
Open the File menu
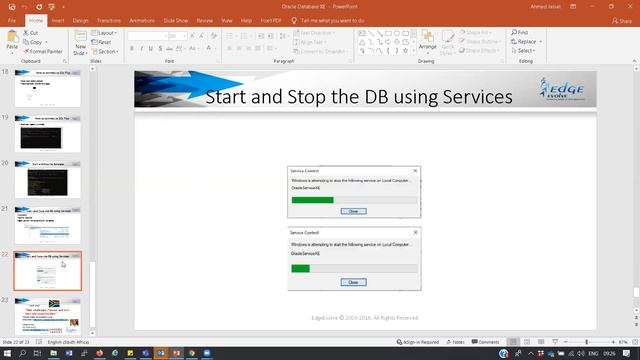click(x=12, y=20)
